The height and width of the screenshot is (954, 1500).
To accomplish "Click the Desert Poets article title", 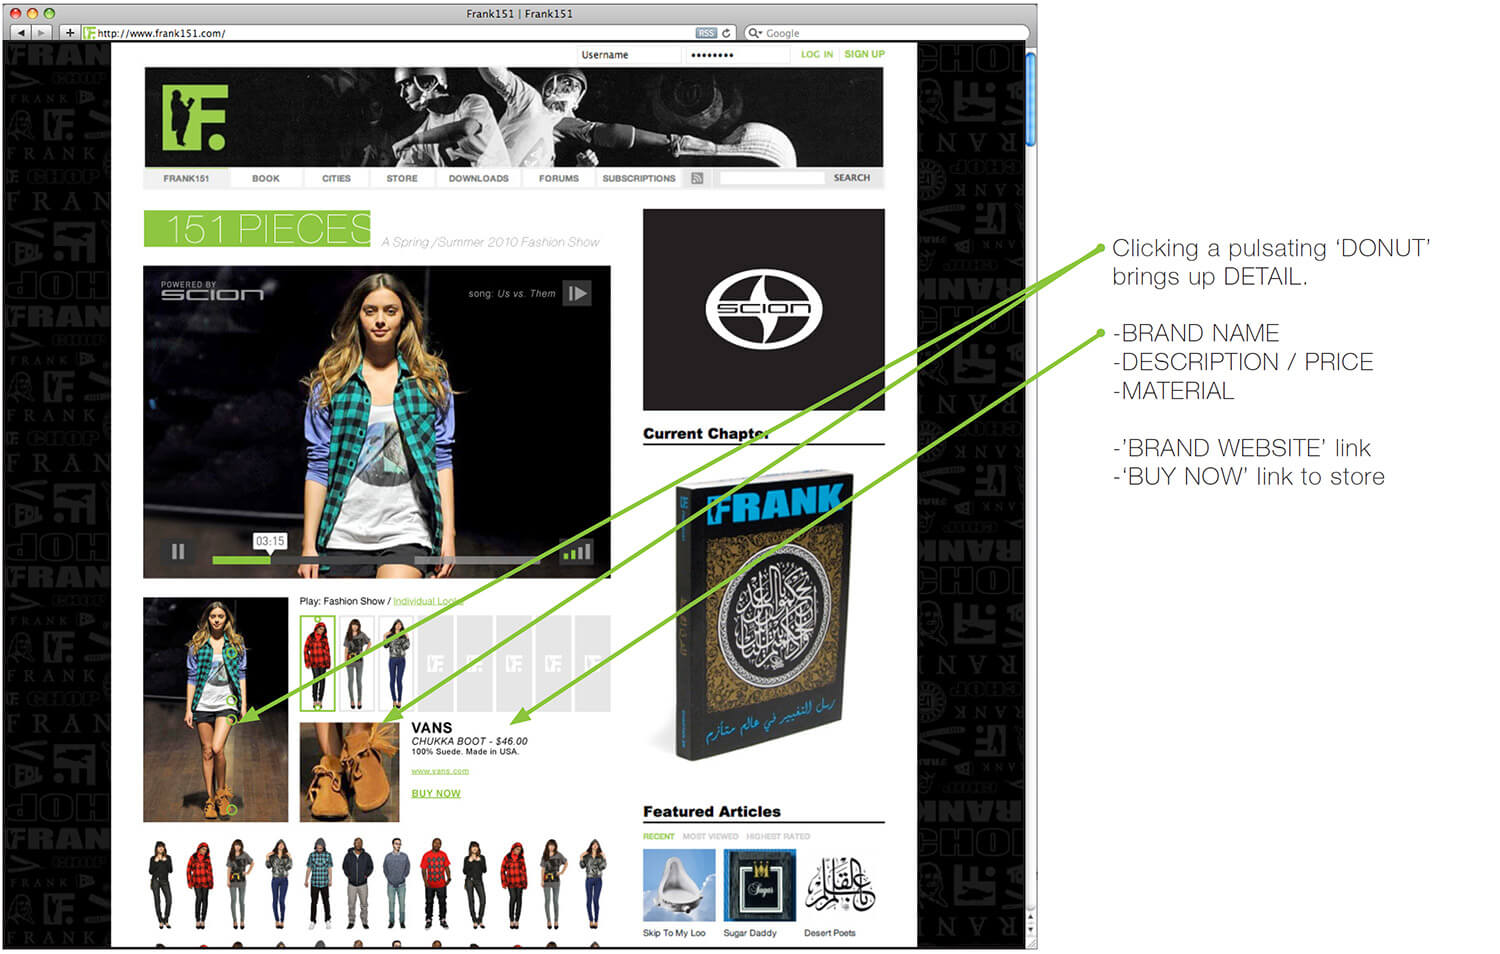I will point(830,933).
